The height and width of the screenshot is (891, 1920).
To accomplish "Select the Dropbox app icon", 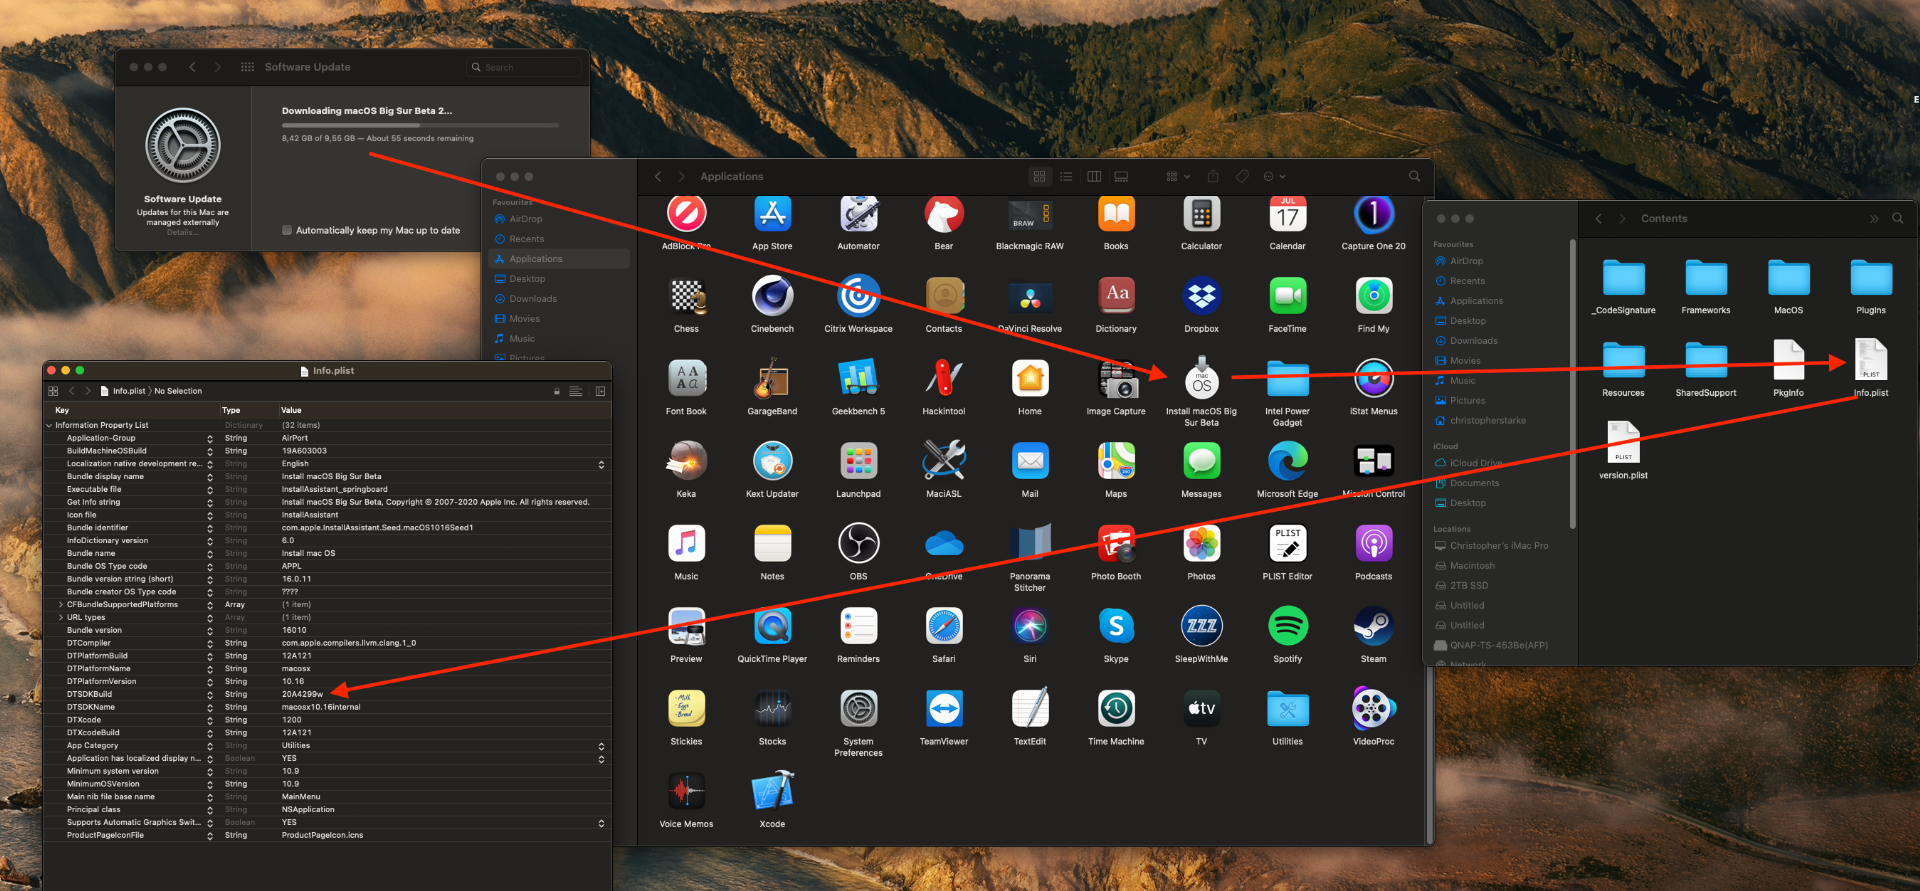I will point(1202,296).
